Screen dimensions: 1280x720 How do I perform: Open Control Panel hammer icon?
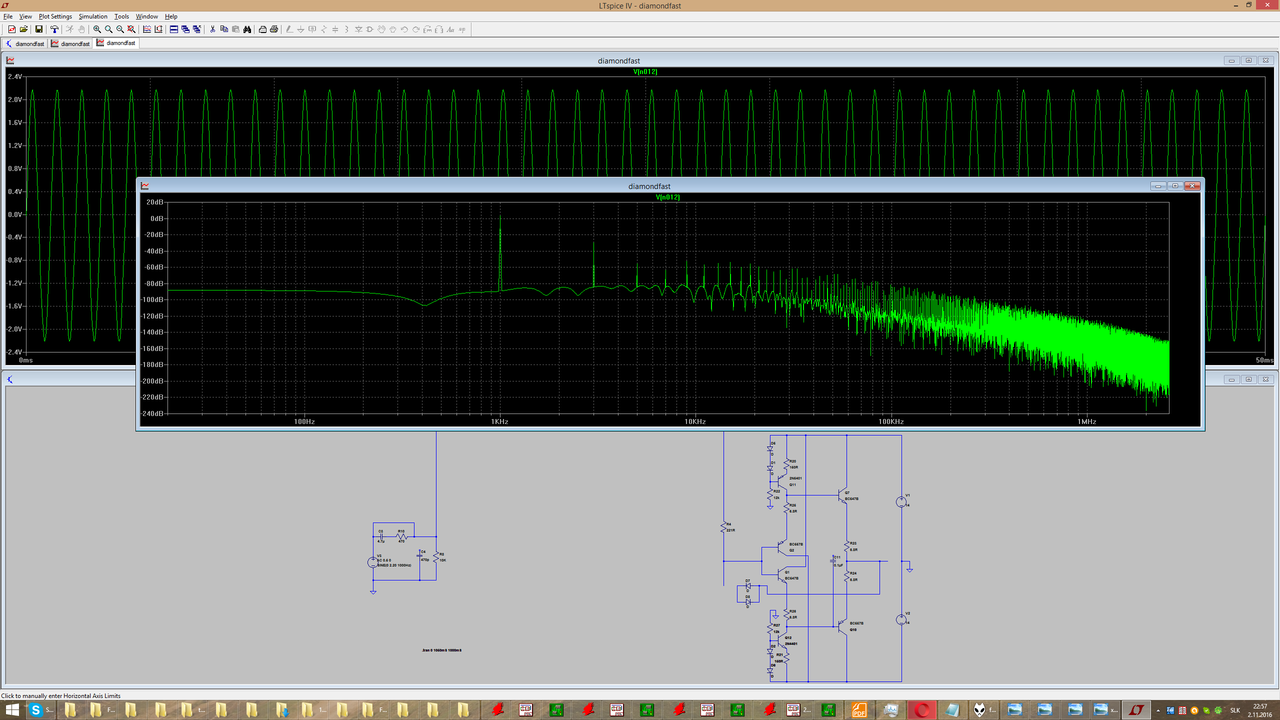[x=54, y=29]
